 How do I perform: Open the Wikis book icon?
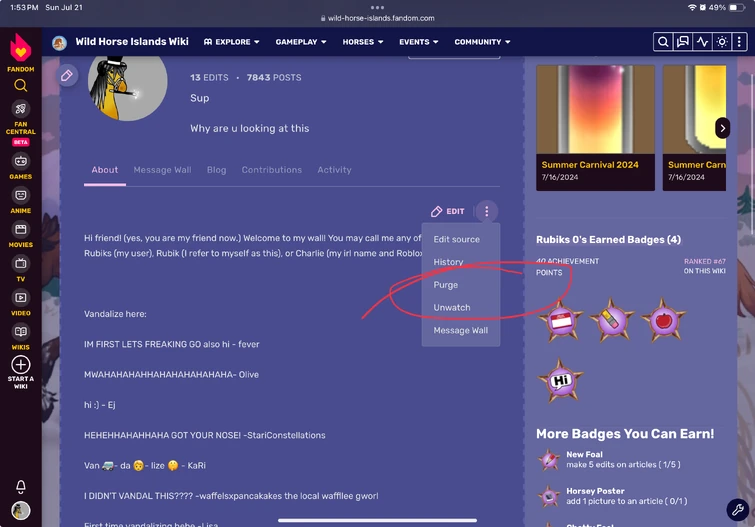[x=20, y=331]
